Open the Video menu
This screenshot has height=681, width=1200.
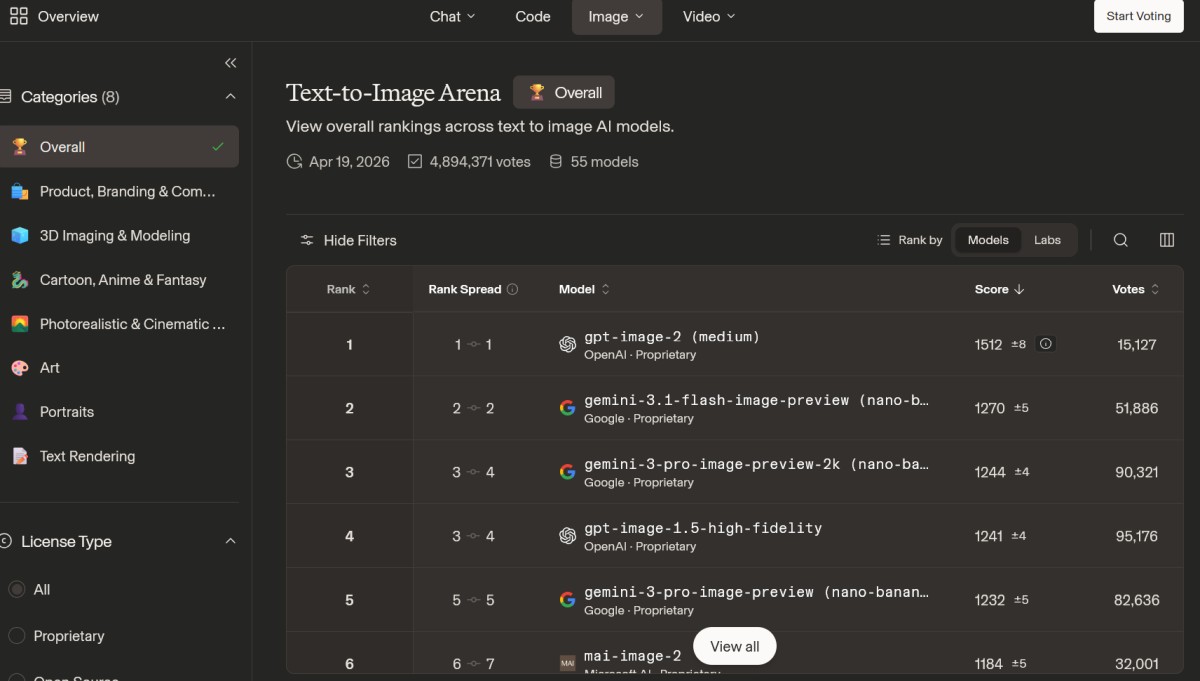pos(708,16)
